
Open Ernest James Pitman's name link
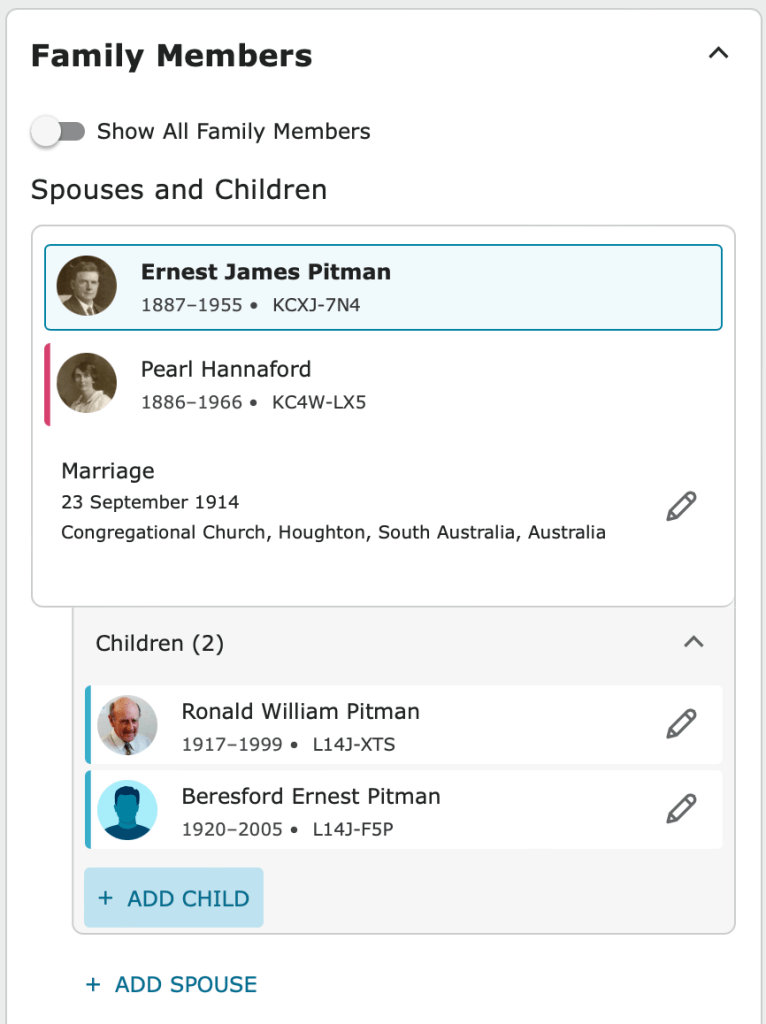(x=265, y=272)
